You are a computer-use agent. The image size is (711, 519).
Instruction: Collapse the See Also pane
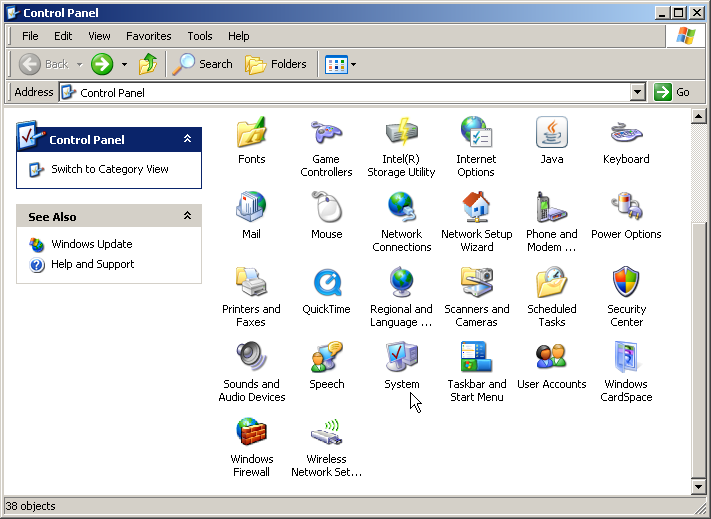(187, 215)
